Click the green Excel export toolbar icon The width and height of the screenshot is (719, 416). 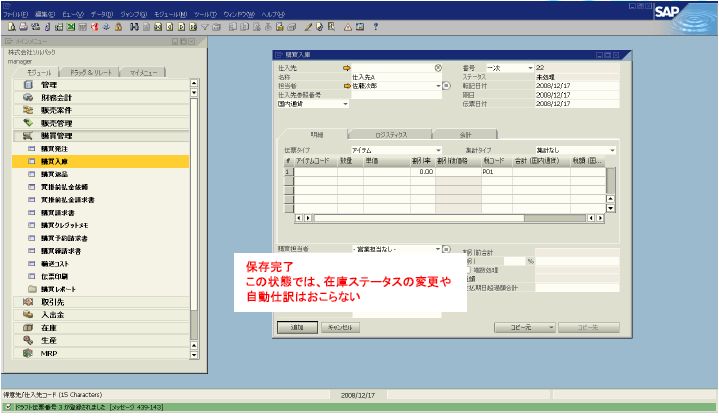point(71,27)
